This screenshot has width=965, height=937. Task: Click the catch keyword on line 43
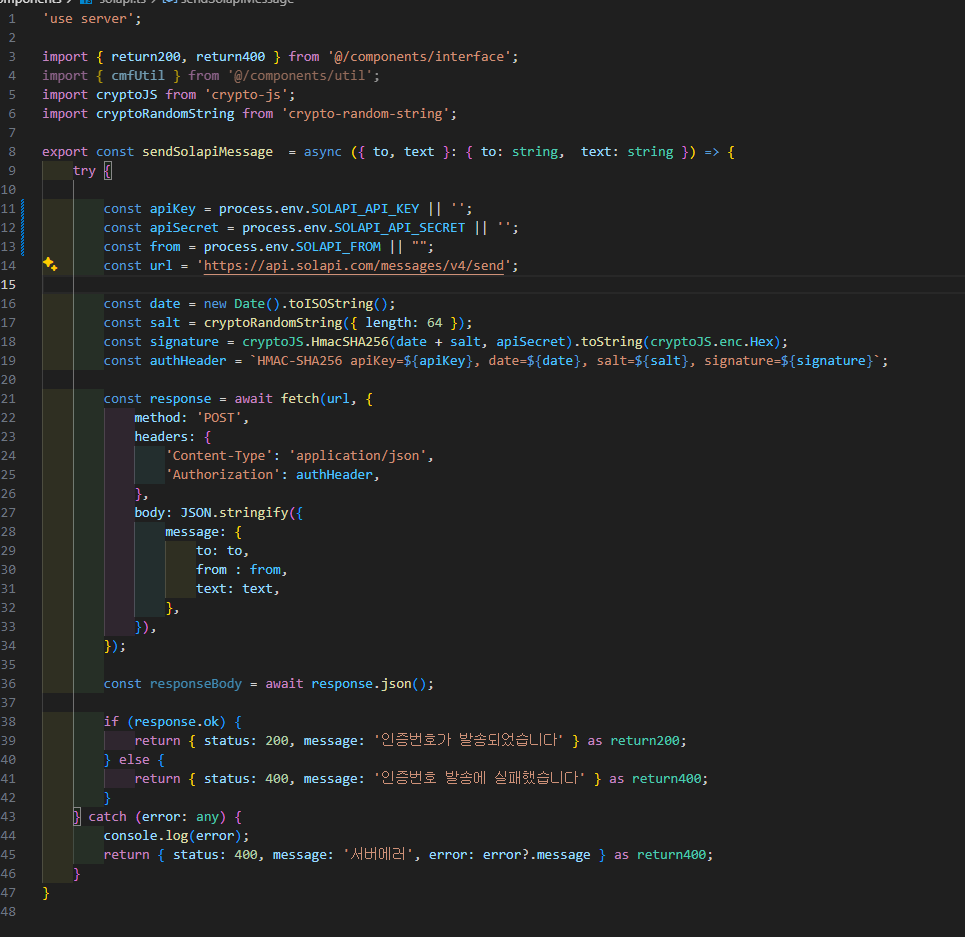pos(107,817)
